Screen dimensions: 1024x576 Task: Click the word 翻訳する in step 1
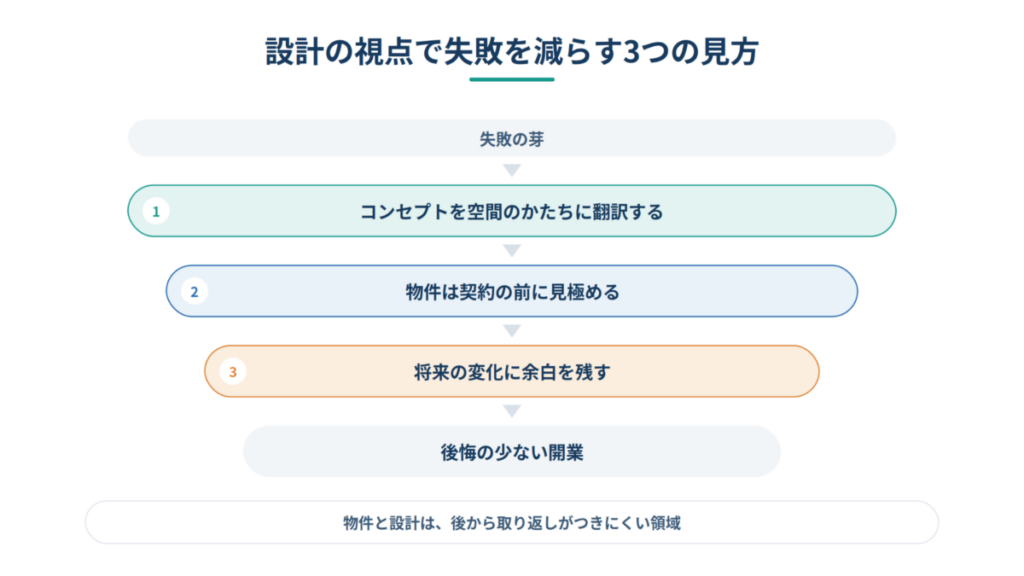tap(628, 212)
